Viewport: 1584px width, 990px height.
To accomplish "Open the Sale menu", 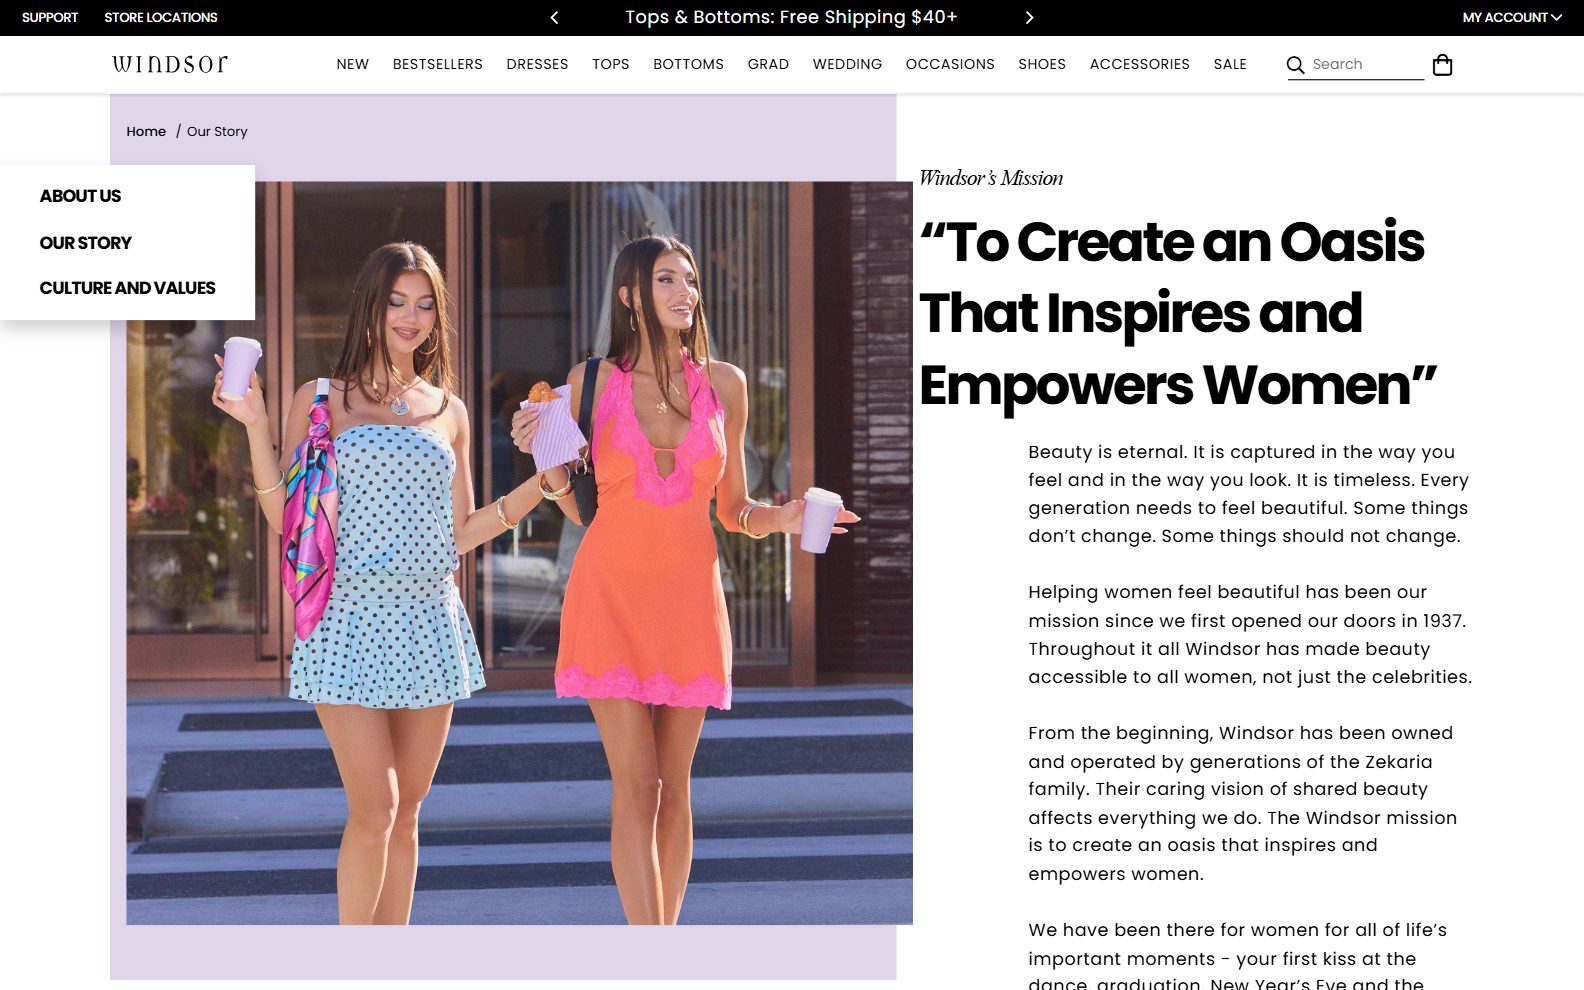I will pos(1230,64).
